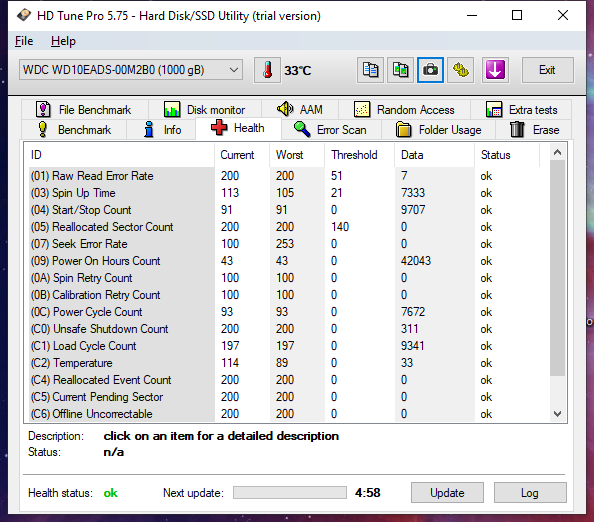Click the SMART list scrollbar thumb

(x=557, y=268)
